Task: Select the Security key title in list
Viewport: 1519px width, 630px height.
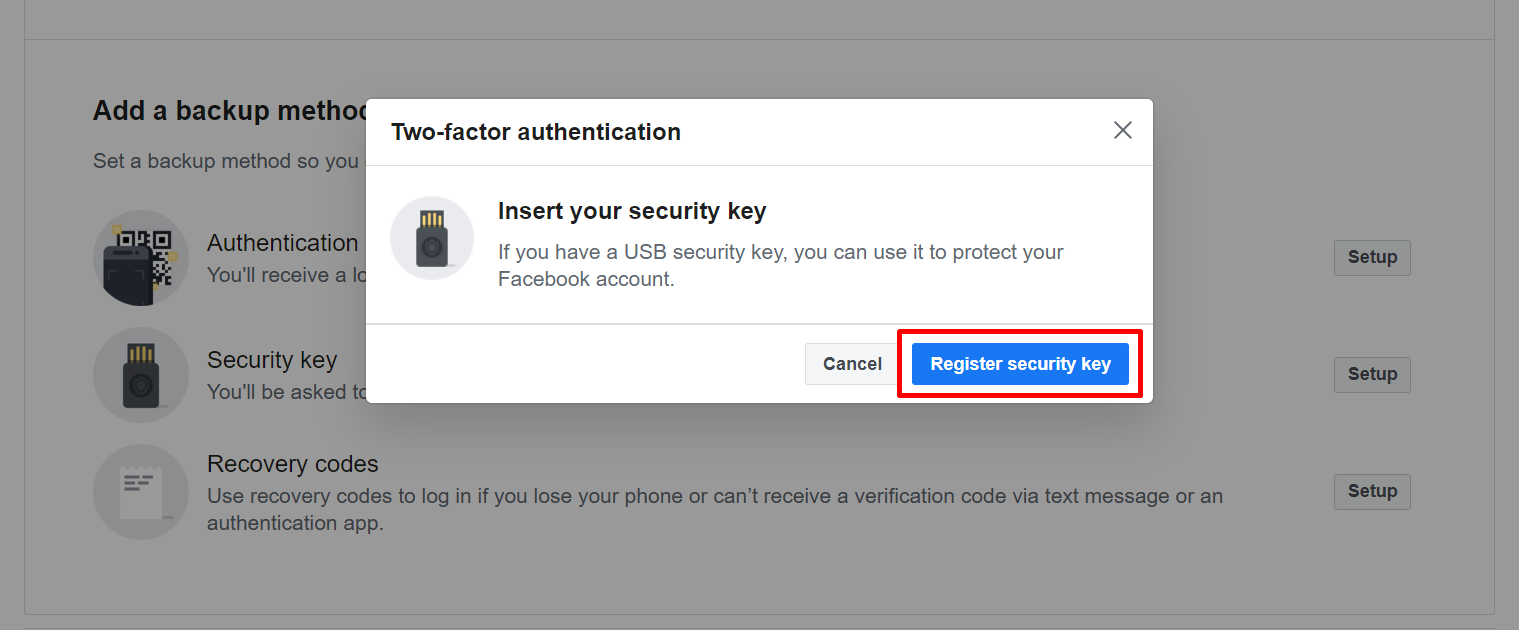Action: tap(272, 360)
